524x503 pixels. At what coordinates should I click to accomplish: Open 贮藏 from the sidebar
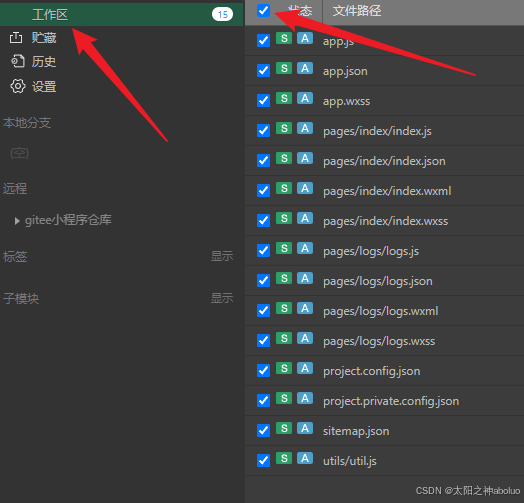44,37
